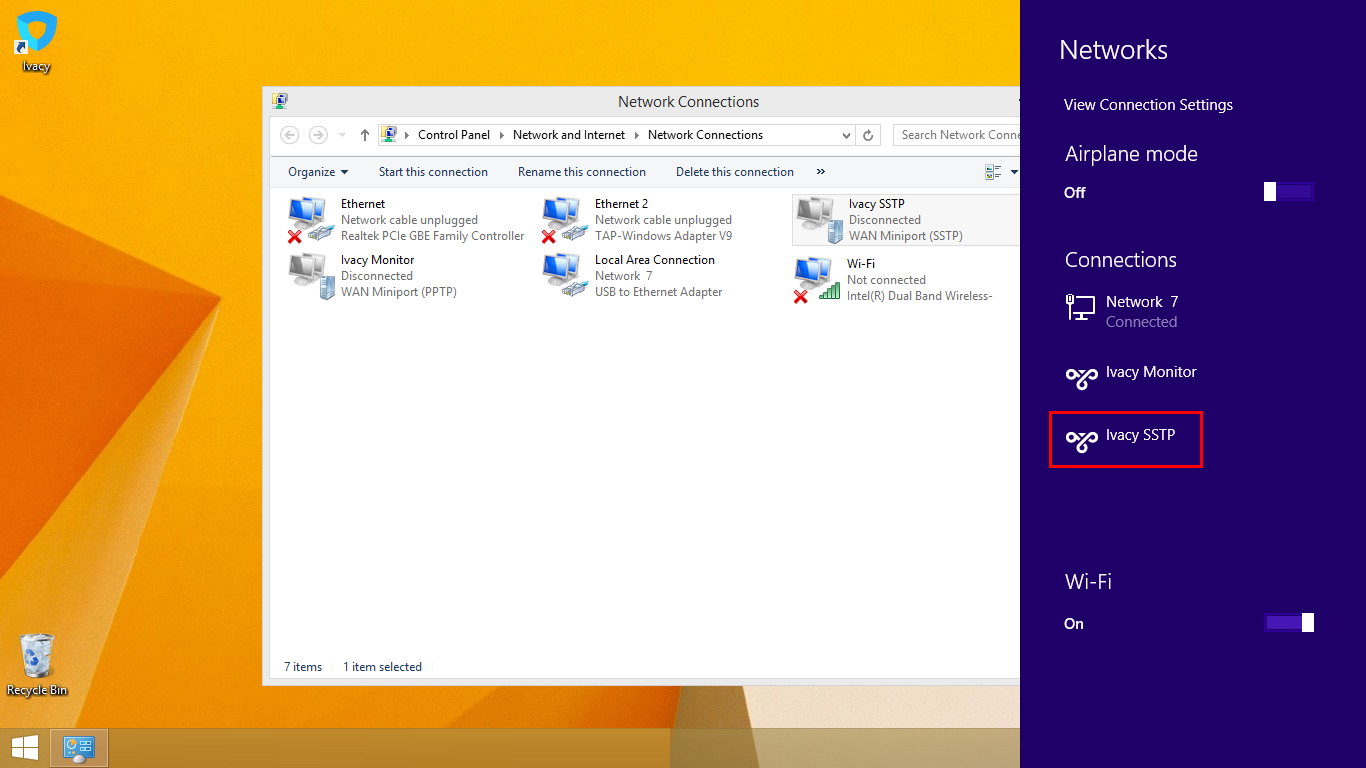
Task: Click the Forward navigation arrow
Action: pos(318,135)
